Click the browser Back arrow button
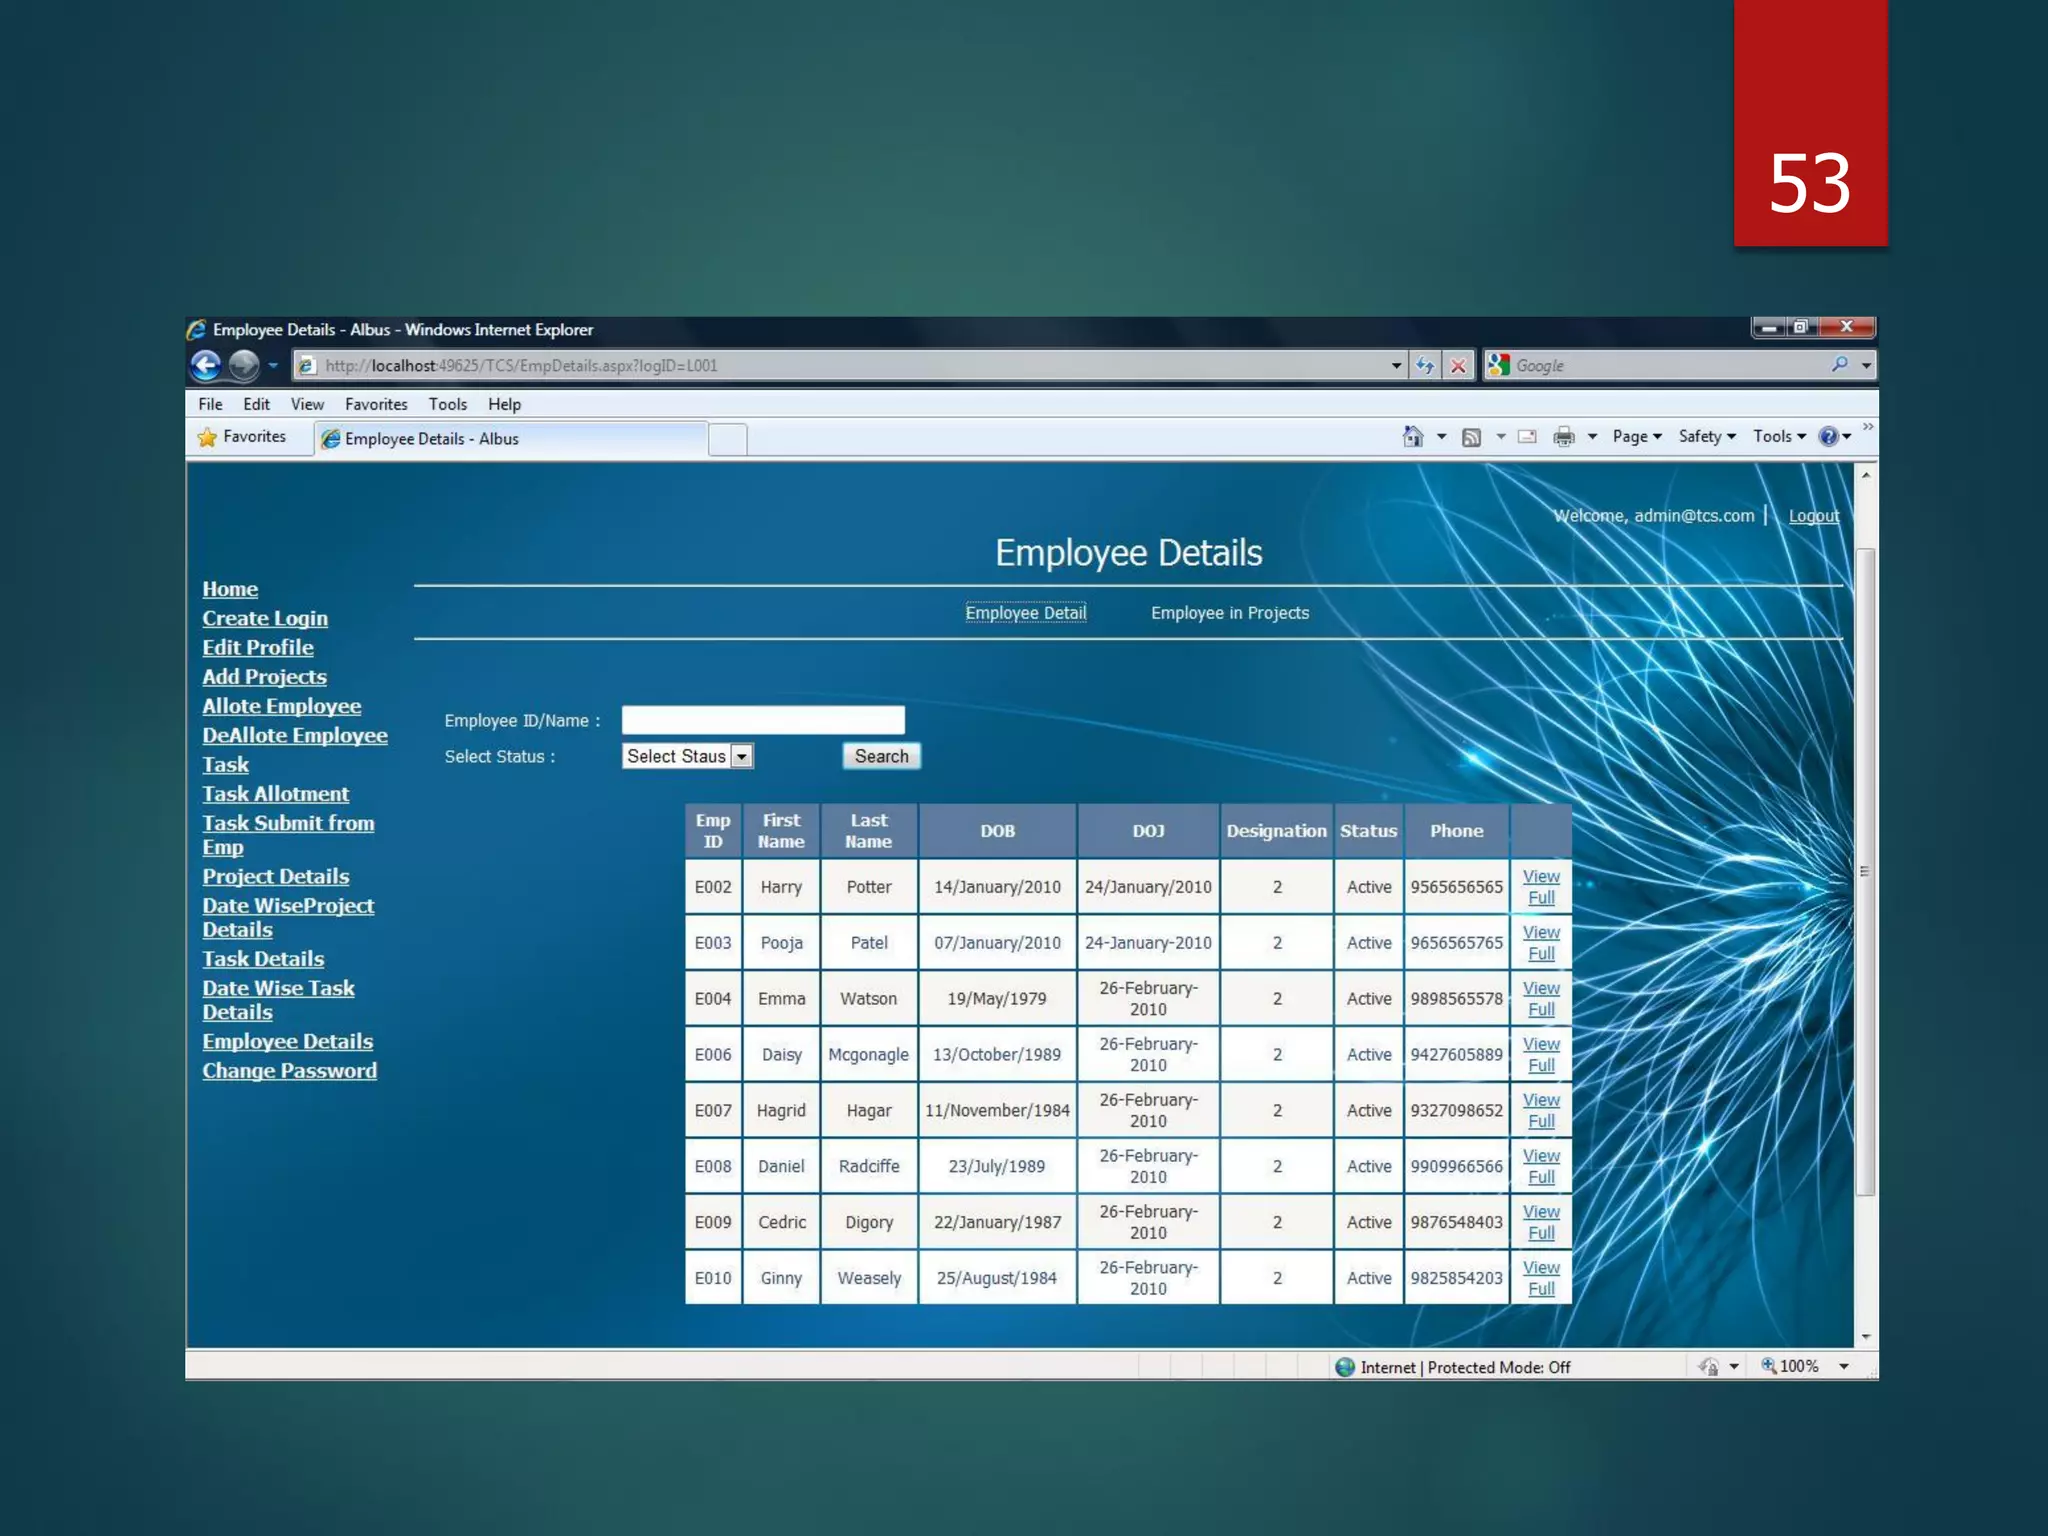The height and width of the screenshot is (1536, 2048). [206, 366]
